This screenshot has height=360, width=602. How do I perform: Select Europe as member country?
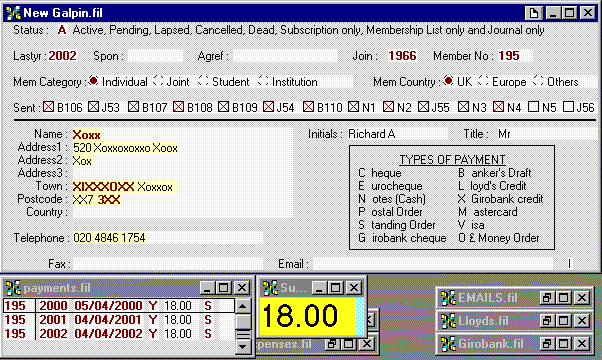[x=483, y=81]
